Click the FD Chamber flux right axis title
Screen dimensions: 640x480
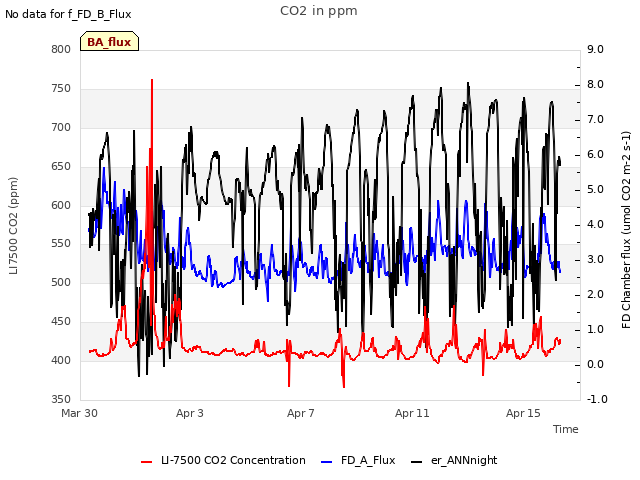[626, 230]
